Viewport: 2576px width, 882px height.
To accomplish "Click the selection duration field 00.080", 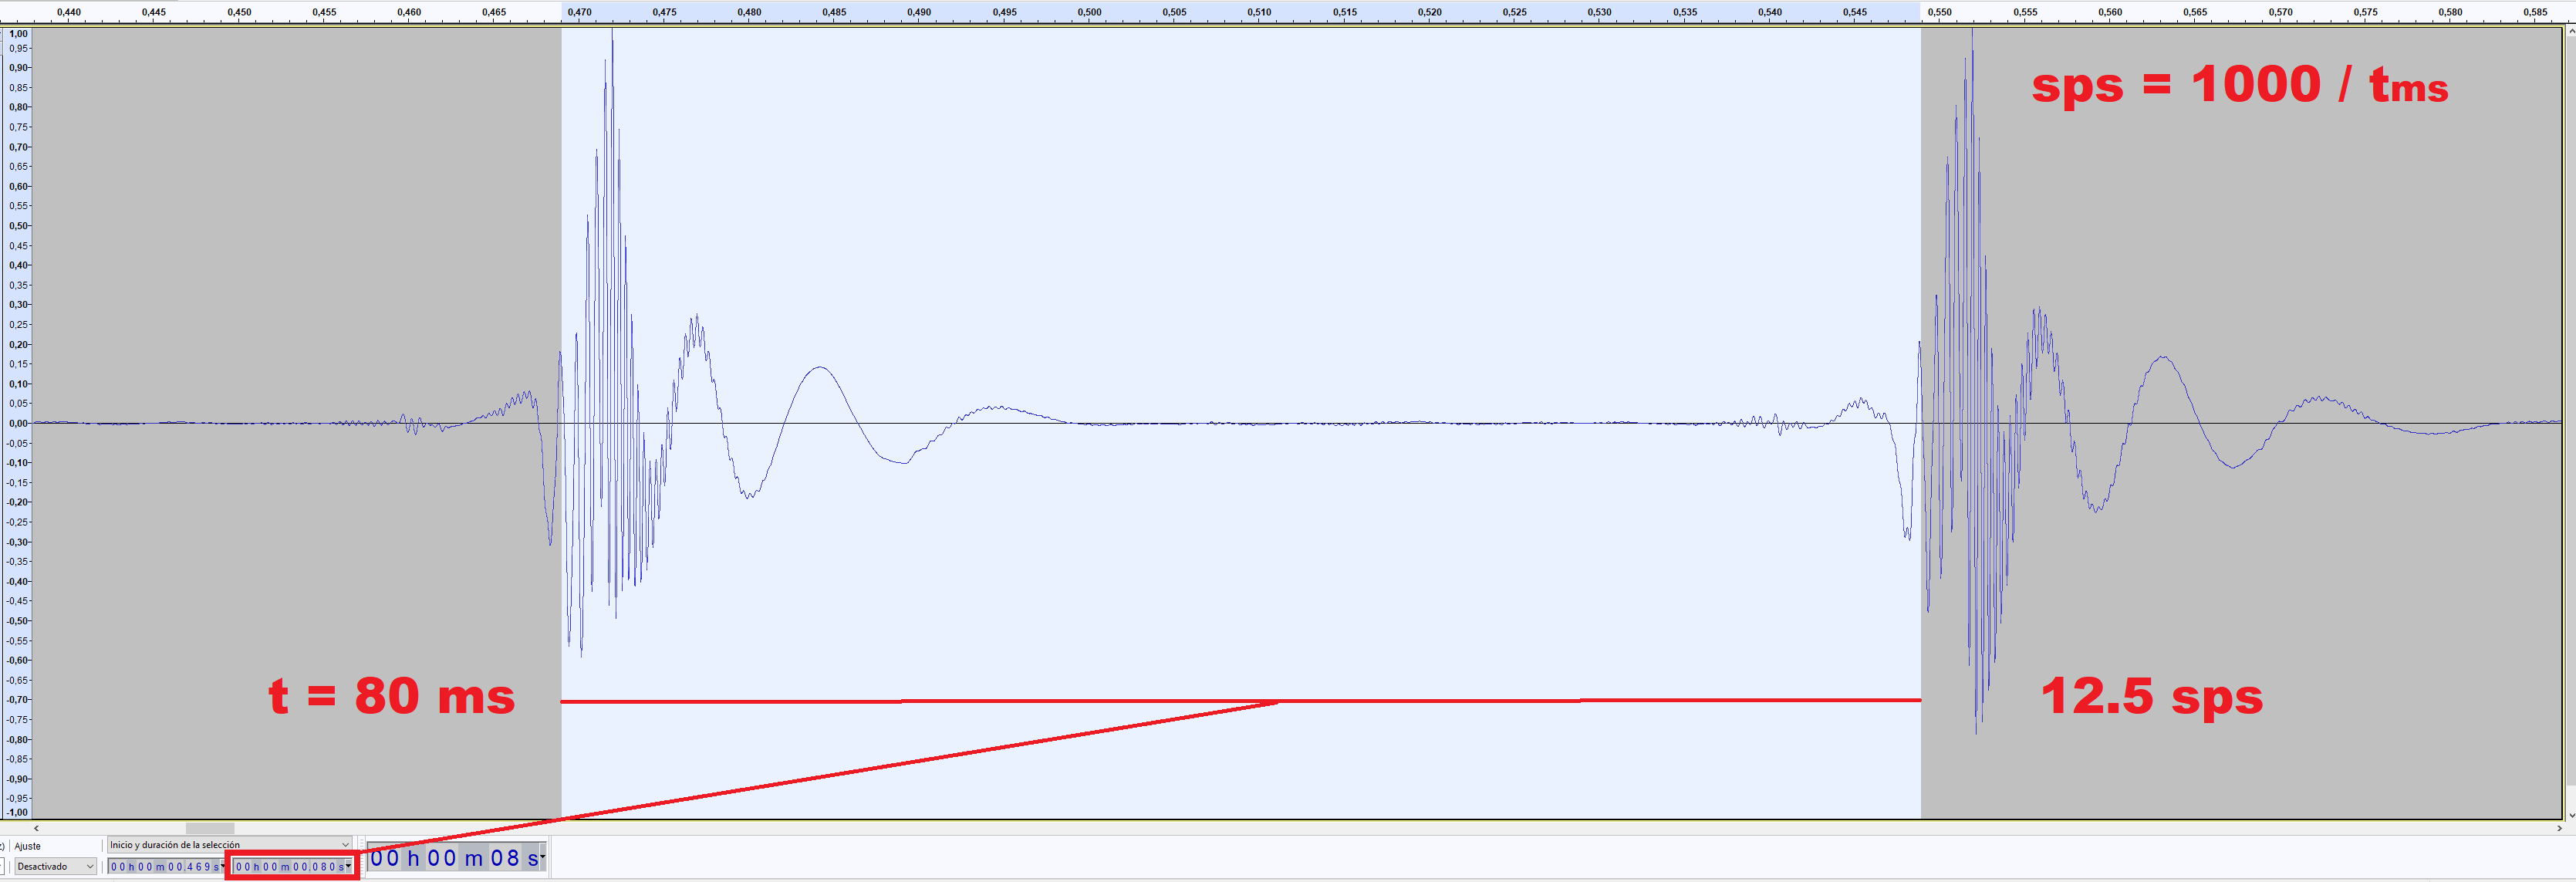I will [x=288, y=866].
